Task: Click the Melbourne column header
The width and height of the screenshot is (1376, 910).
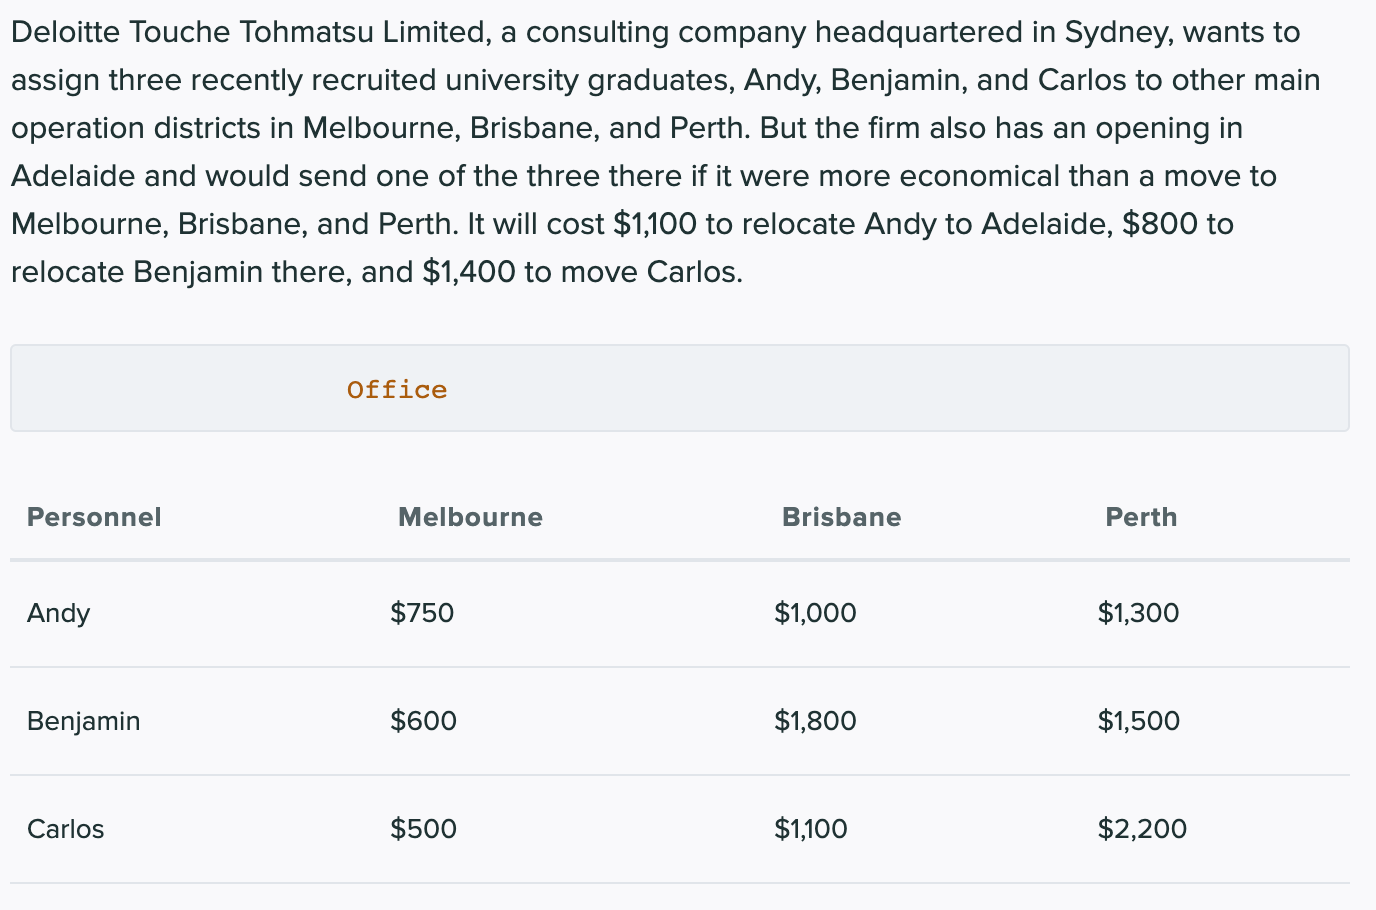Action: coord(470,517)
